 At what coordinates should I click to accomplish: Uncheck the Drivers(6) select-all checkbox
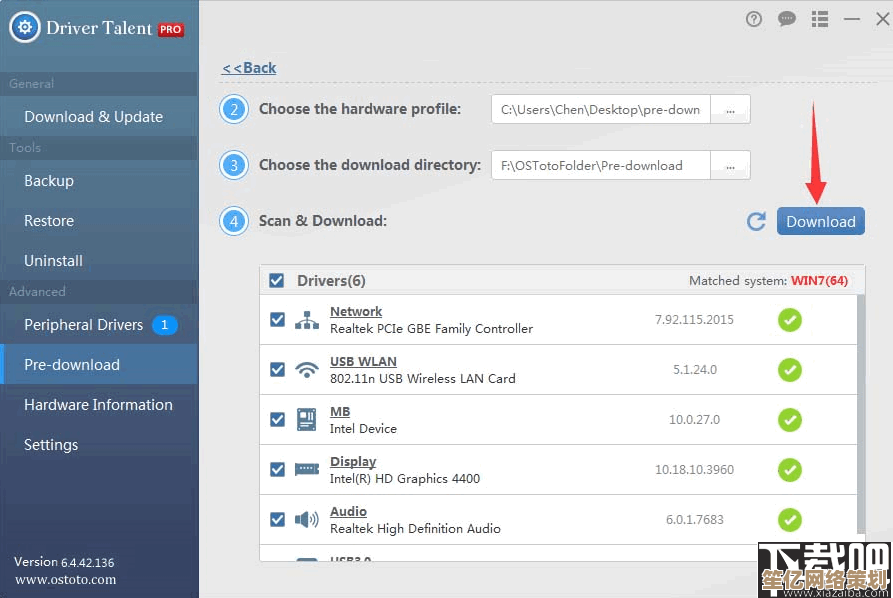(x=277, y=281)
